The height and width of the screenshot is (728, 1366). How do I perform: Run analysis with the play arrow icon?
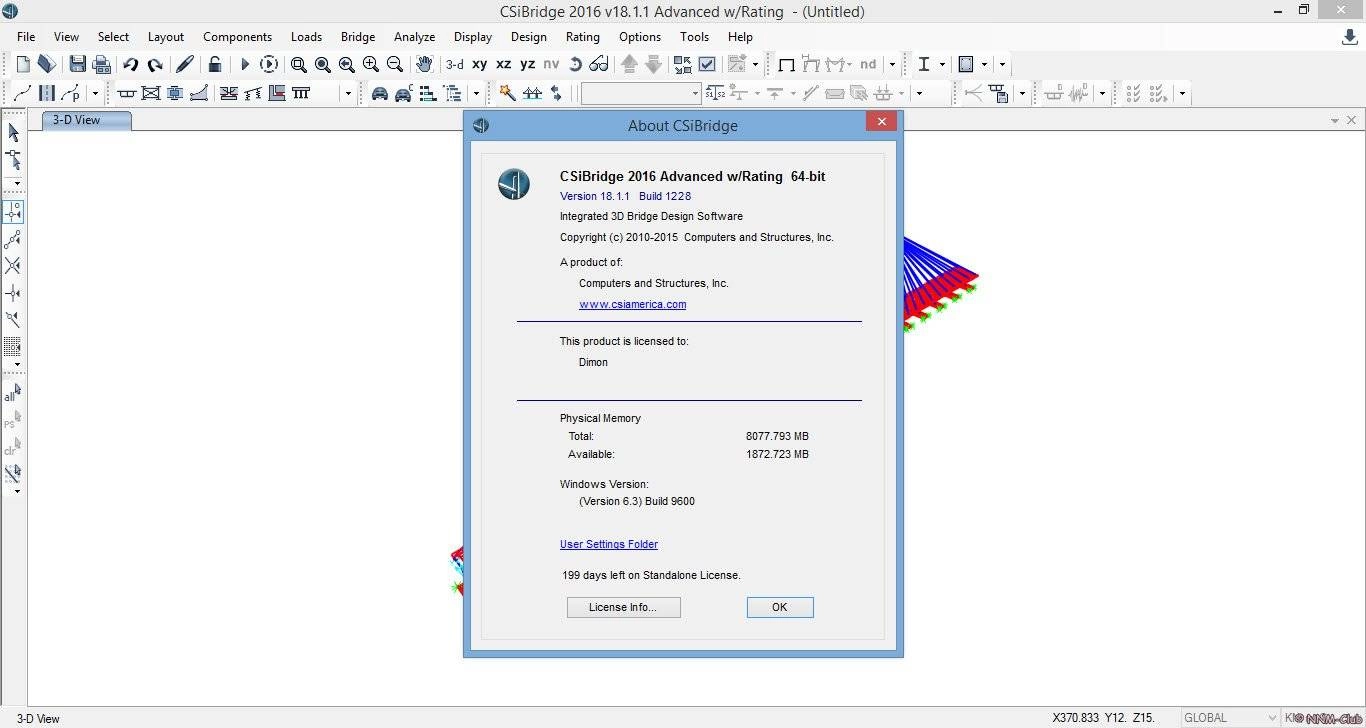point(244,64)
